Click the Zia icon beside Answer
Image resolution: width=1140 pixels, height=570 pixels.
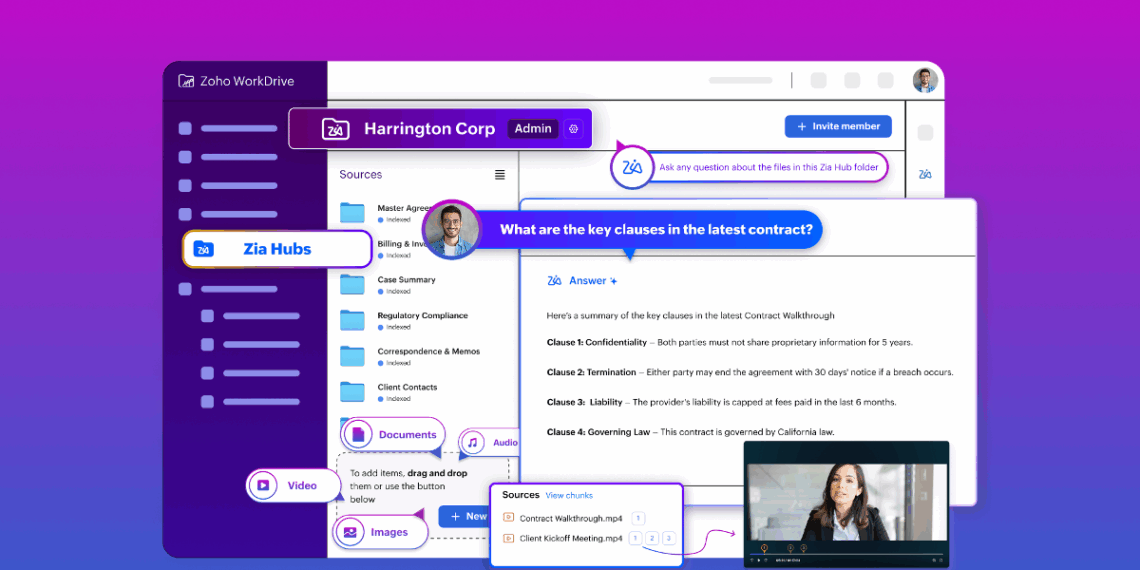pyautogui.click(x=555, y=281)
